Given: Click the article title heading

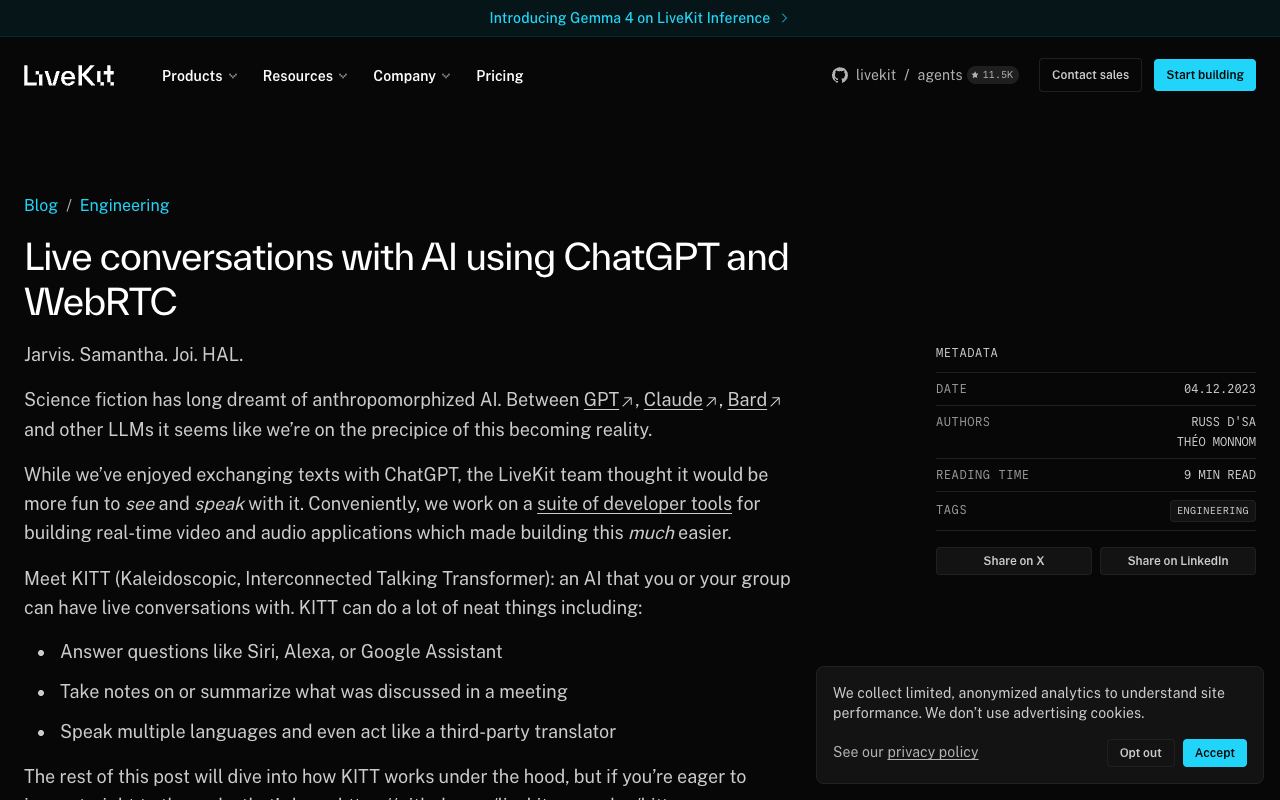Looking at the screenshot, I should [x=407, y=279].
